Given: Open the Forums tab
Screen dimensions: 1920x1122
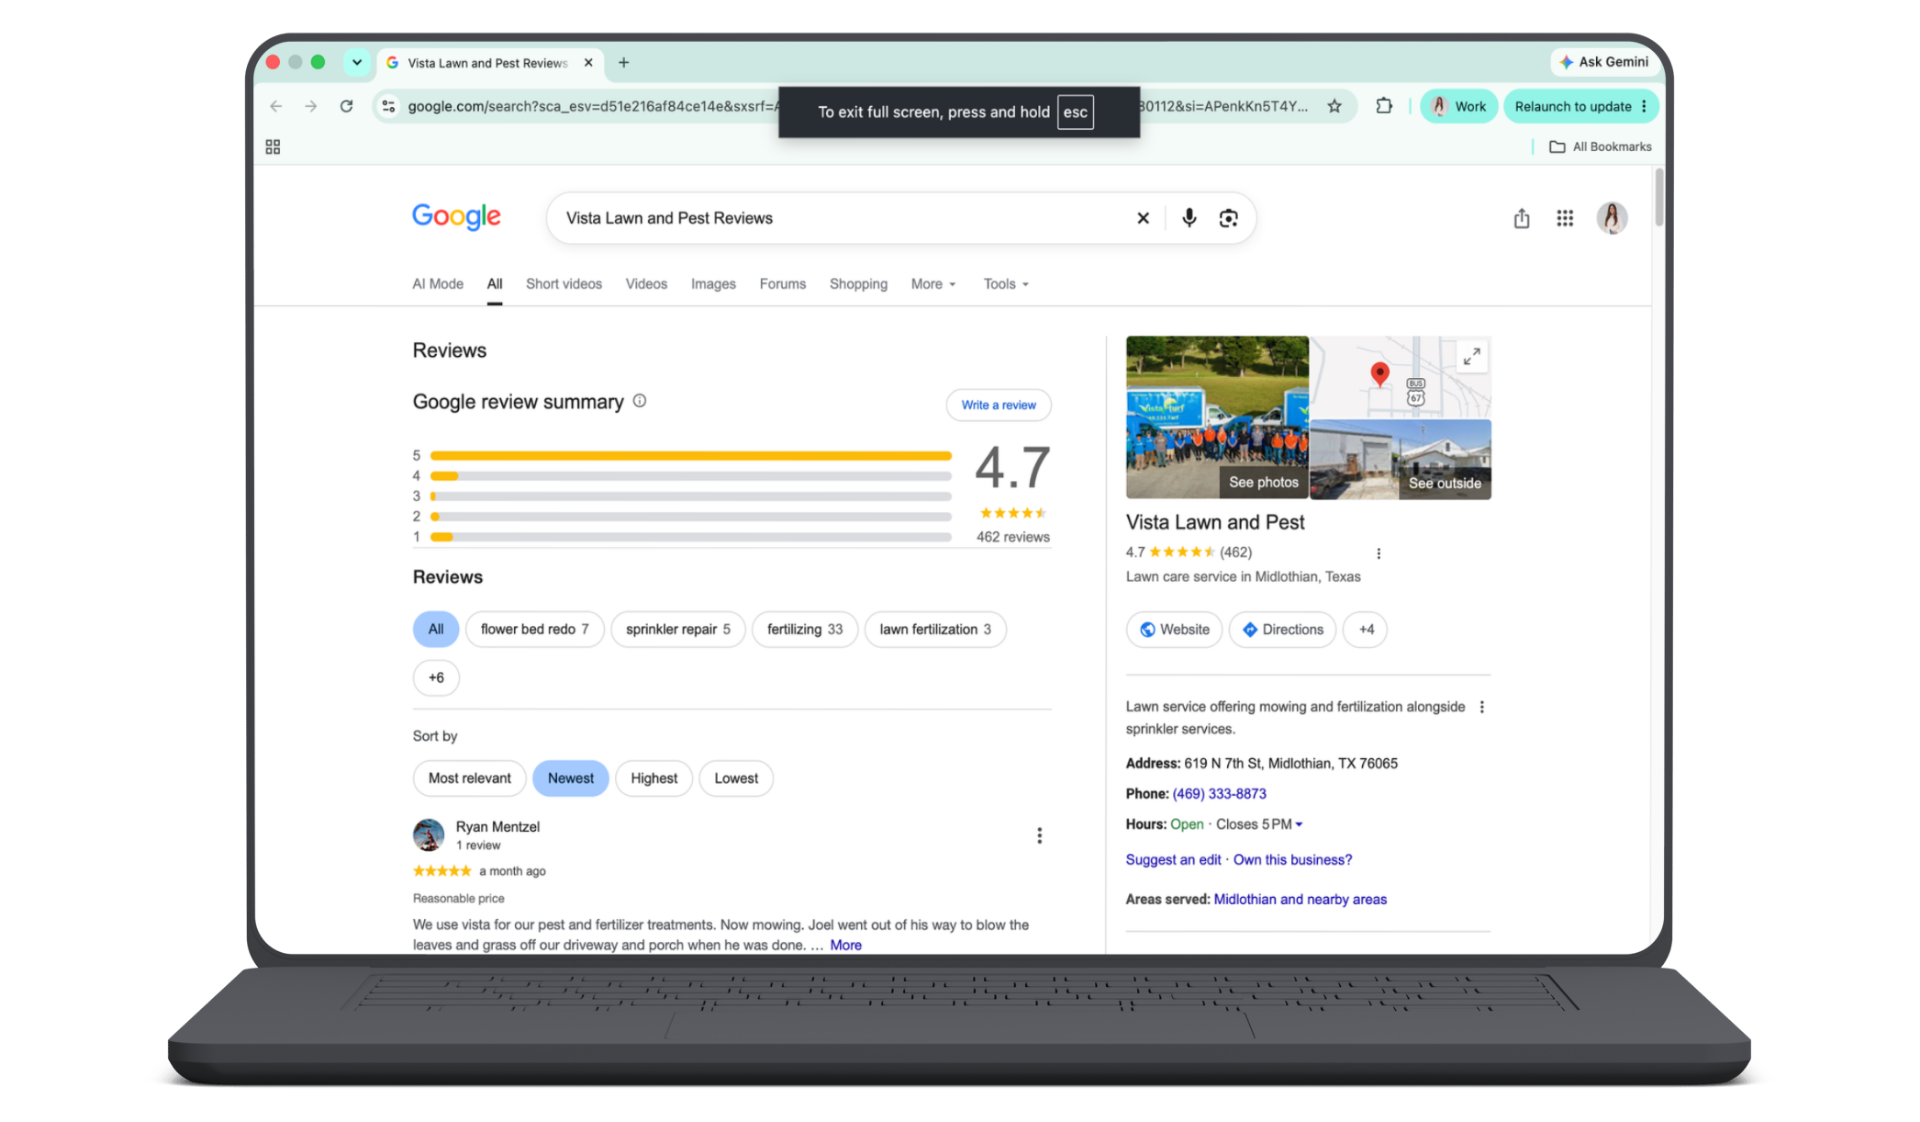Looking at the screenshot, I should (x=782, y=284).
